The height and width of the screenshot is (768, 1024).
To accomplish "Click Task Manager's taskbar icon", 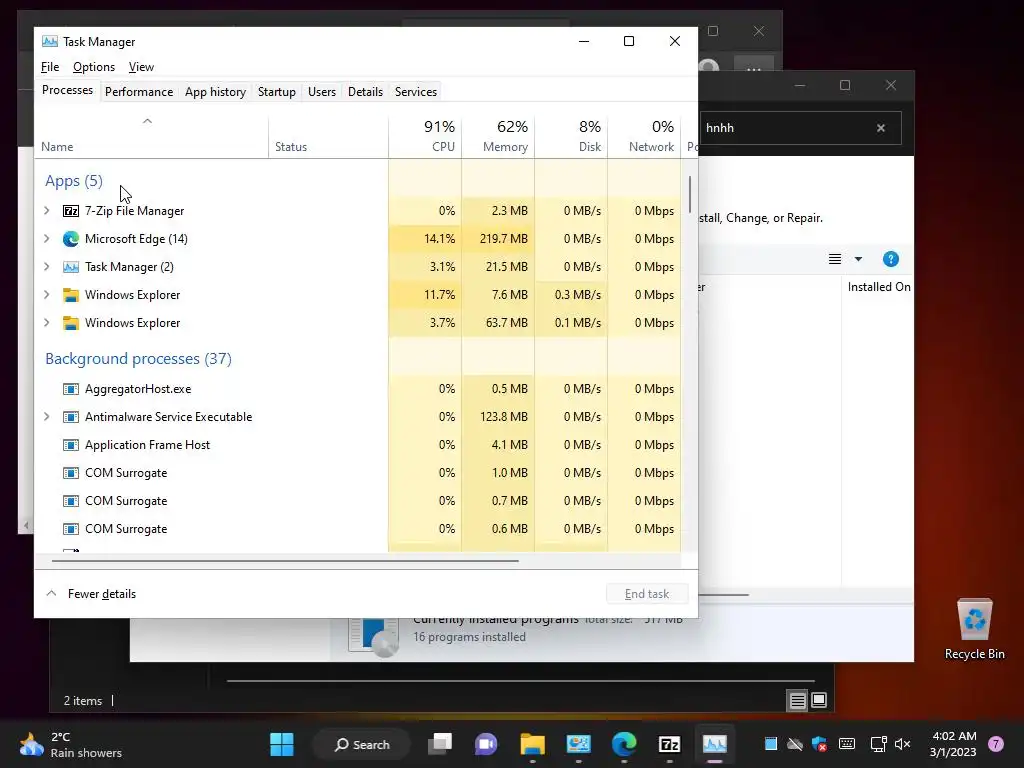I will click(714, 744).
